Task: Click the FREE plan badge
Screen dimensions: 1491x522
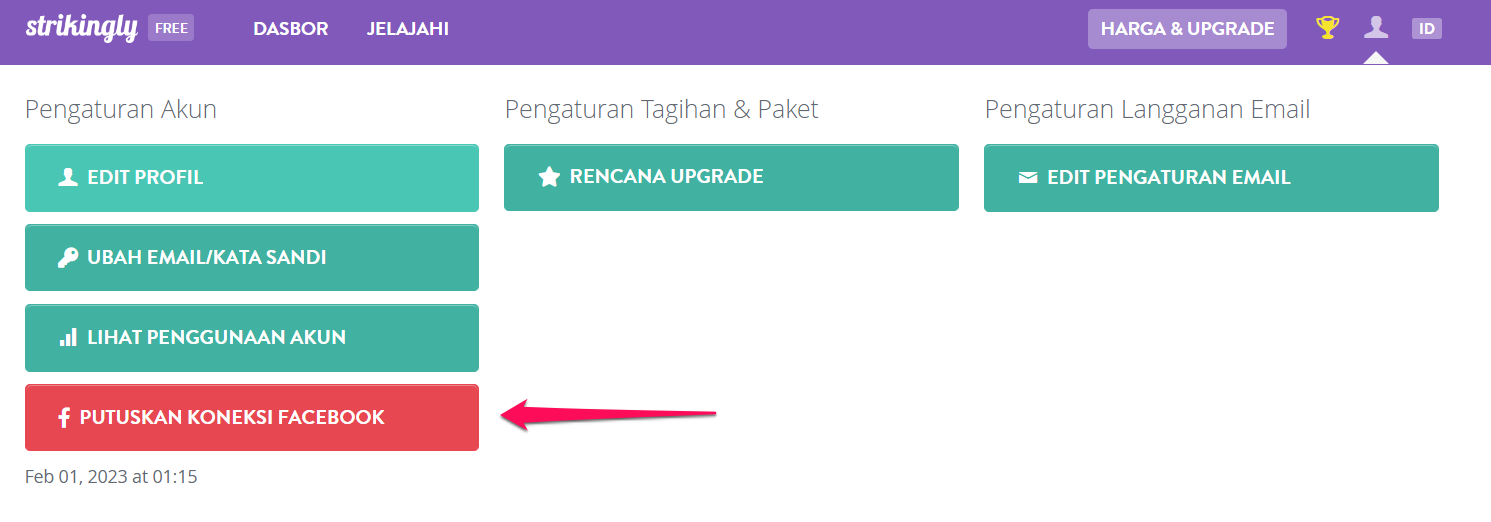Action: pos(171,28)
